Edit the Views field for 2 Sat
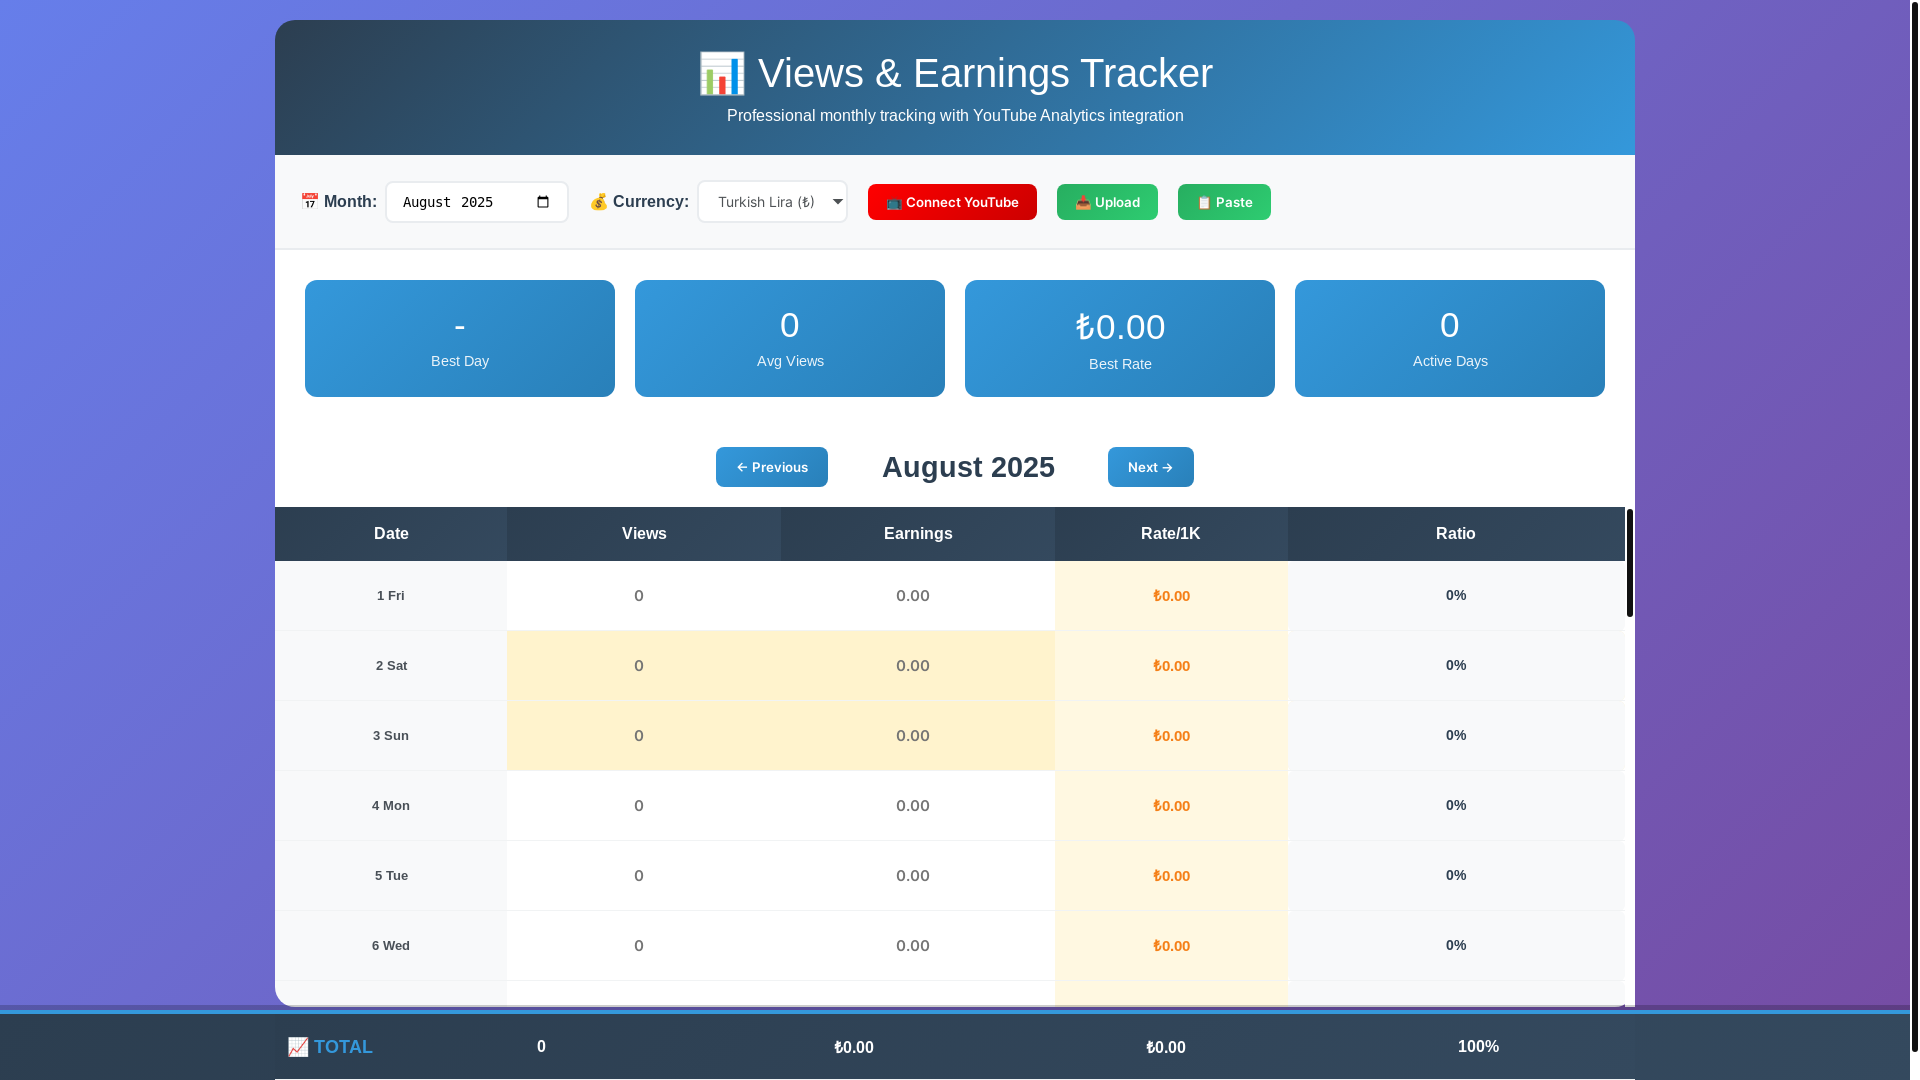 (x=644, y=666)
